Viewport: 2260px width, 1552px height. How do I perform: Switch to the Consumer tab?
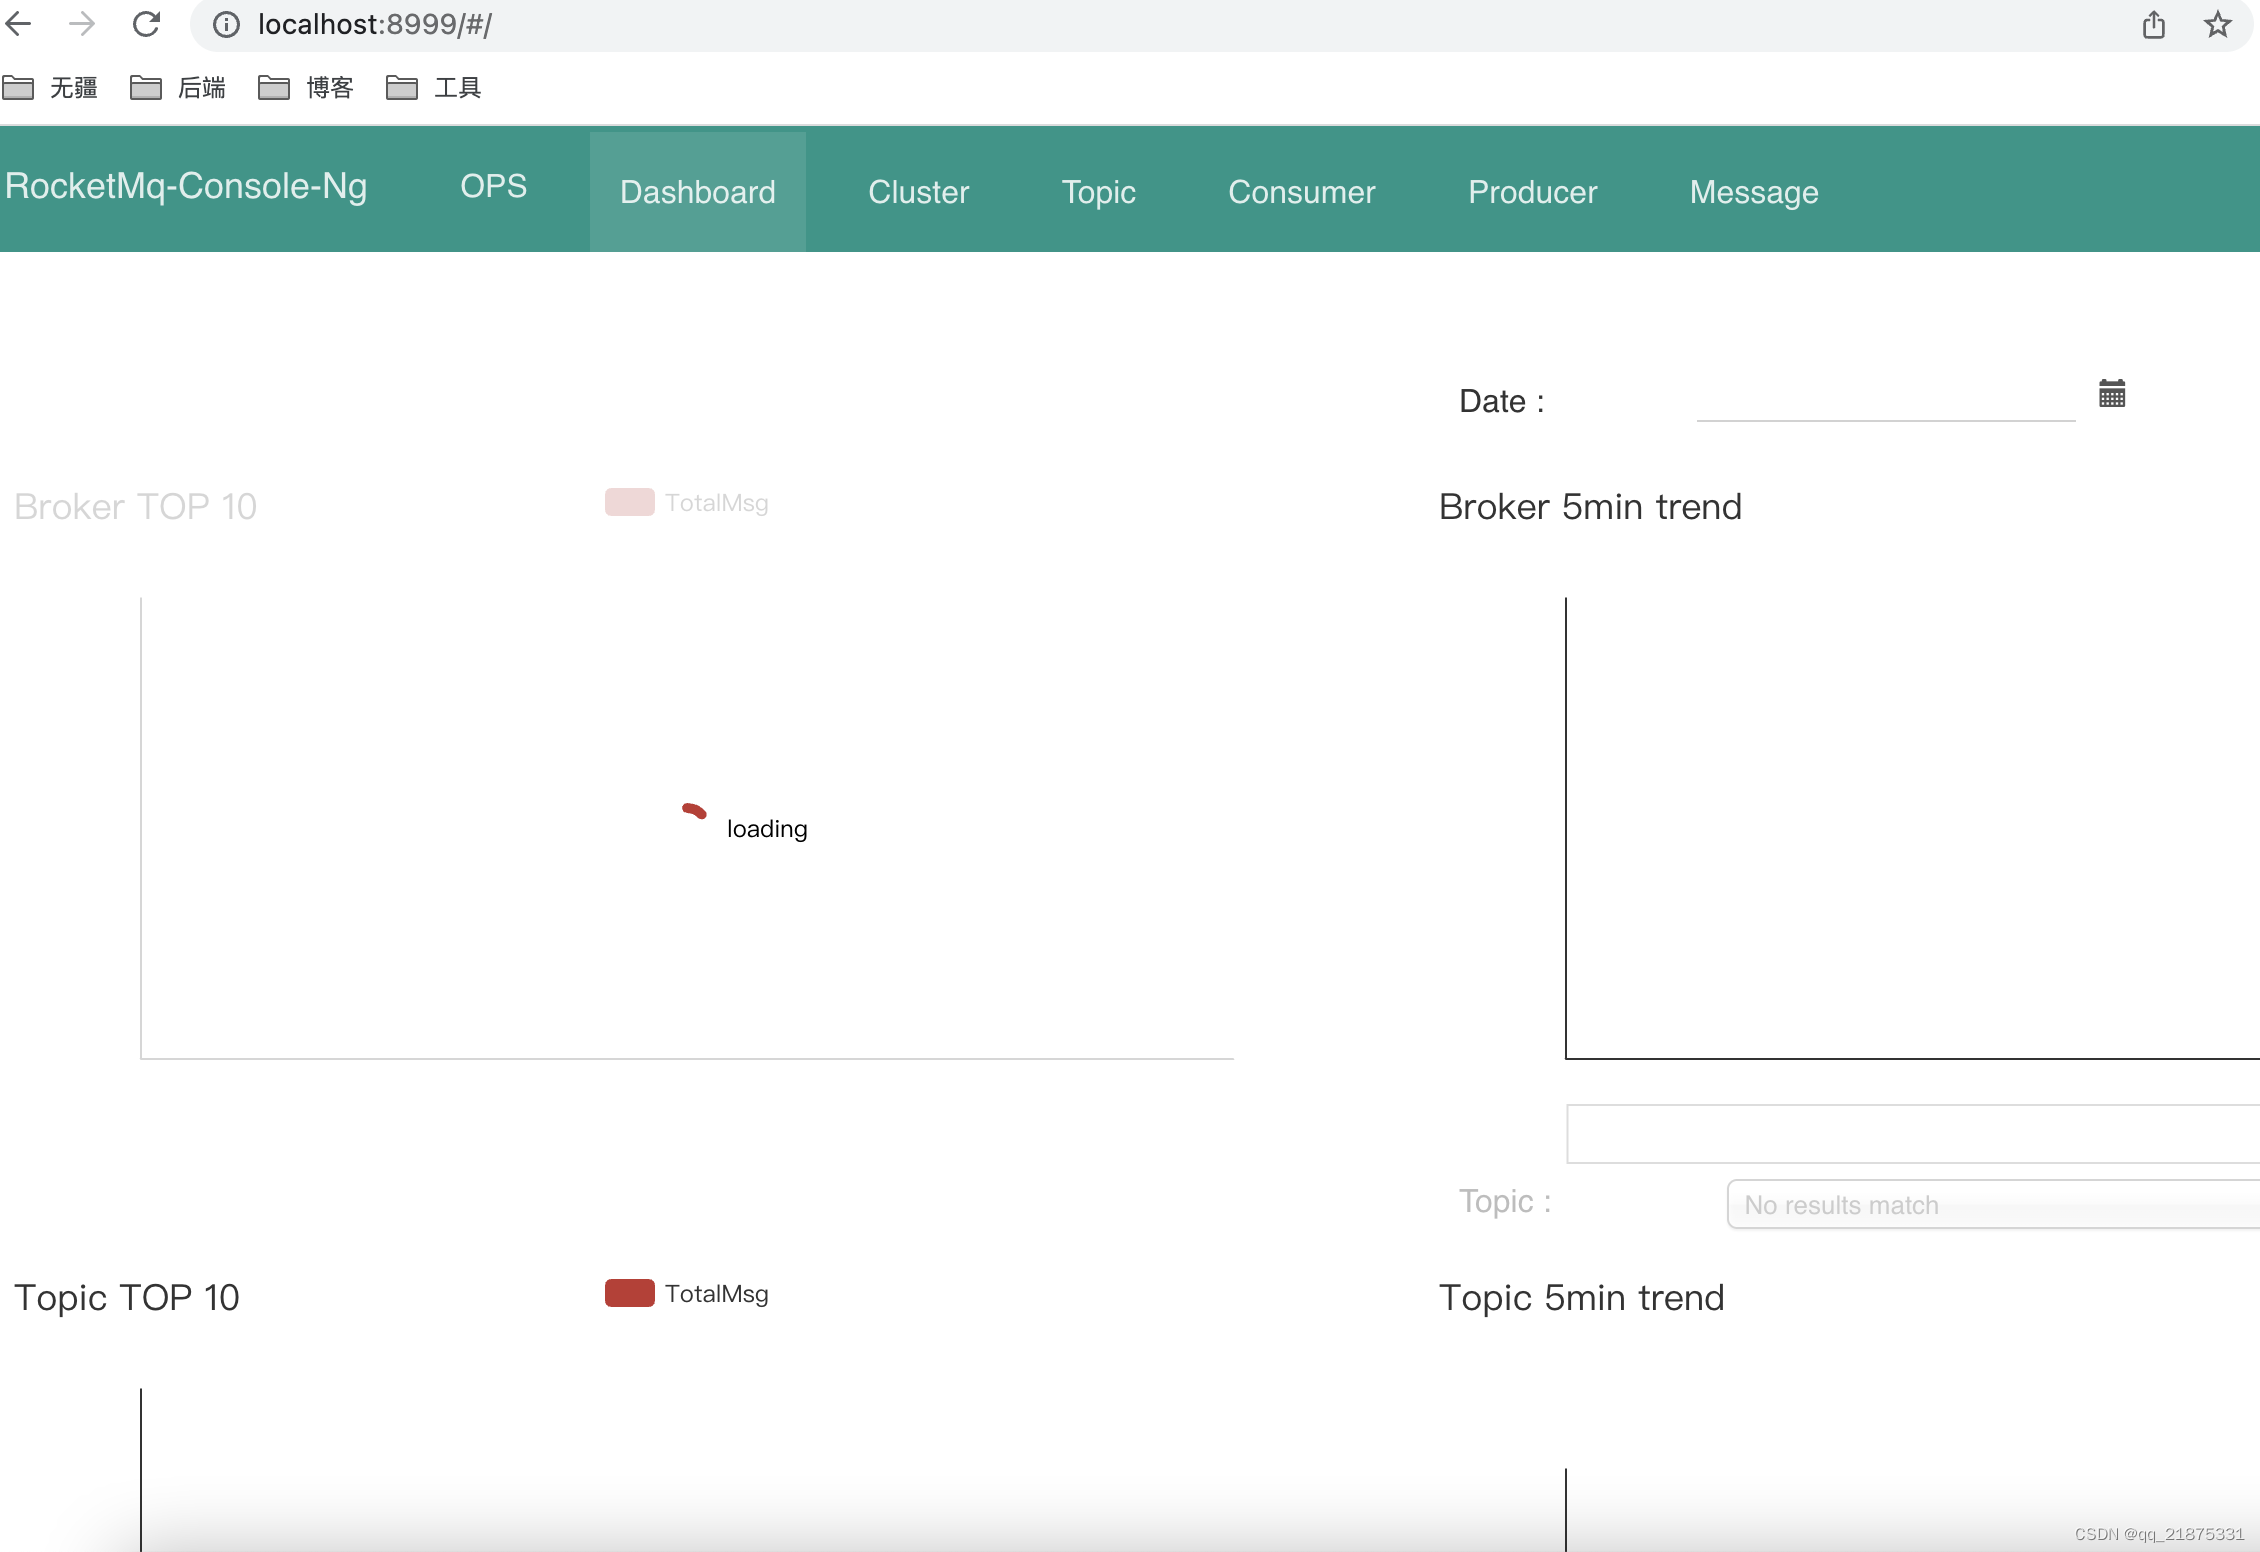coord(1301,192)
